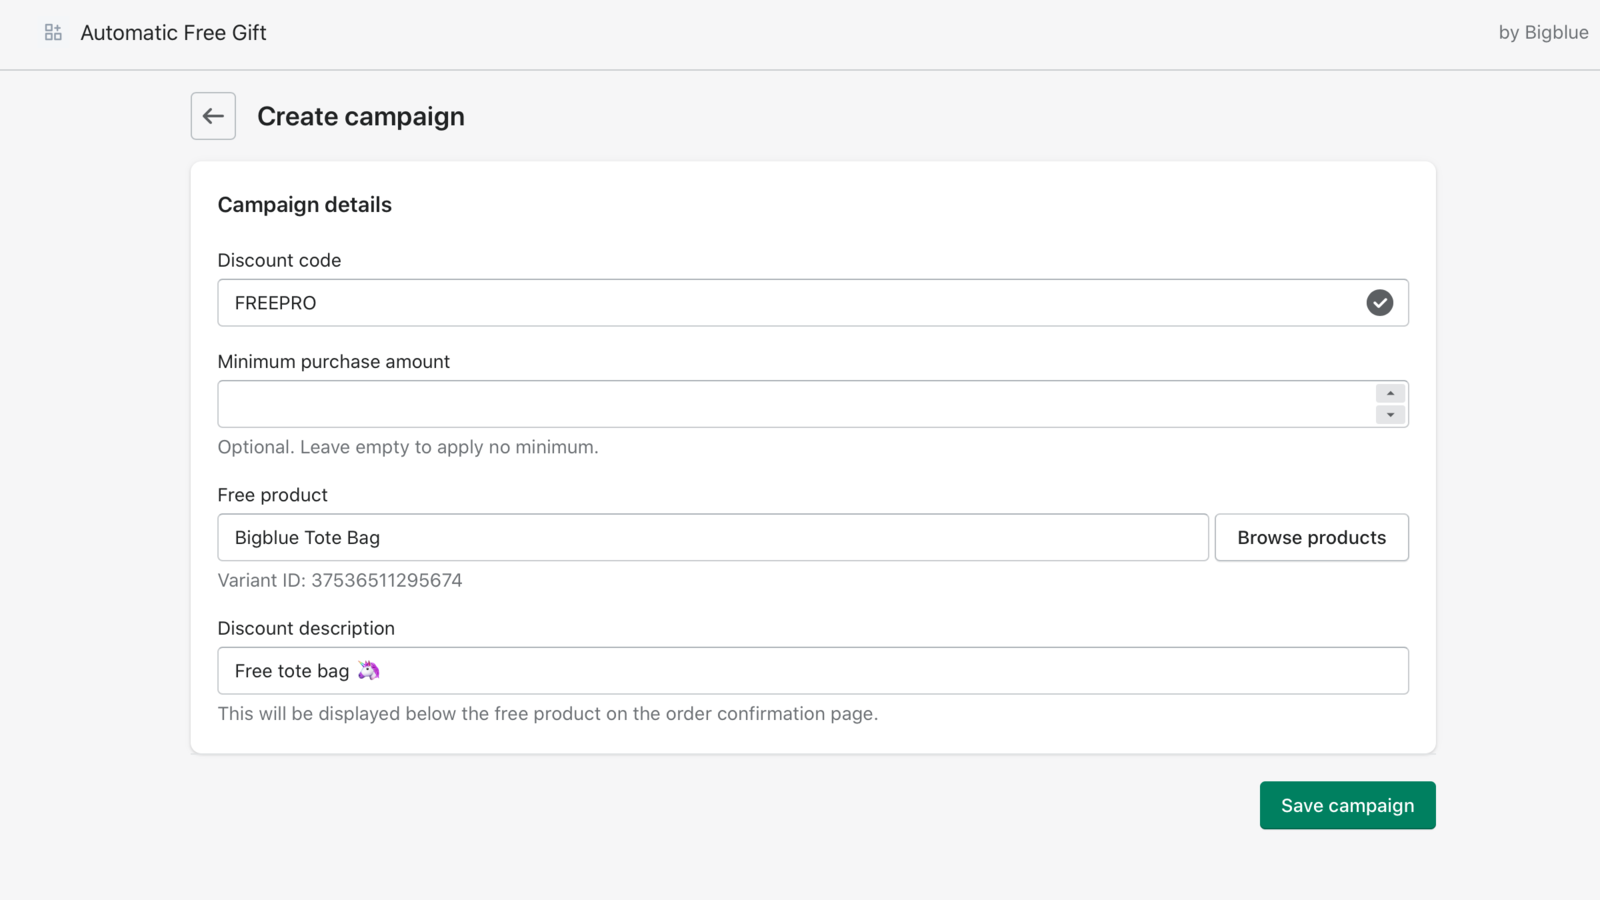Select the FREEPRO discount code field
The width and height of the screenshot is (1600, 900).
tap(700, 302)
